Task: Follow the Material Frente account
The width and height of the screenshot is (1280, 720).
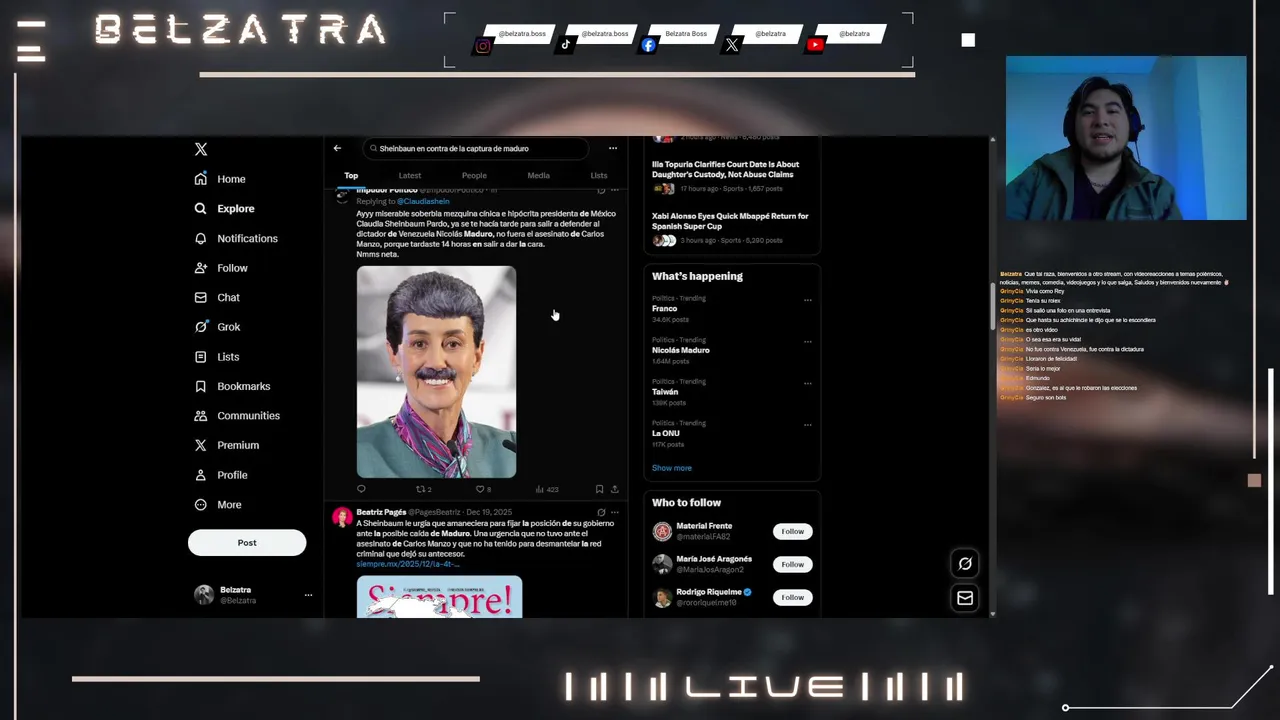Action: 792,531
